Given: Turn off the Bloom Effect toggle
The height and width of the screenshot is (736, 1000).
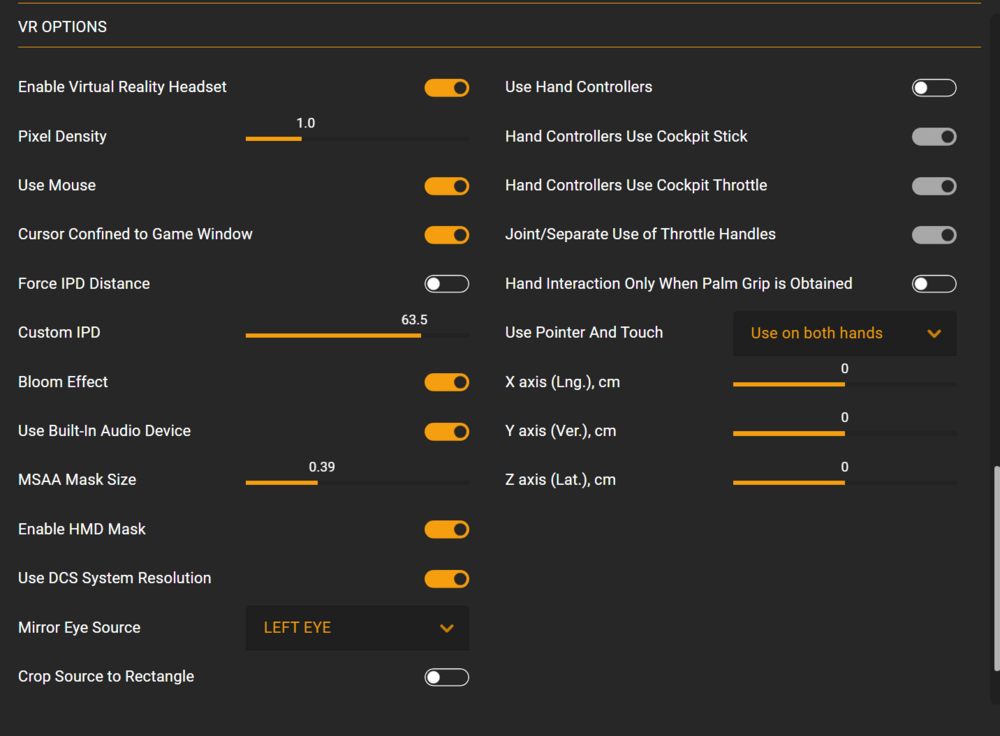Looking at the screenshot, I should (x=446, y=382).
